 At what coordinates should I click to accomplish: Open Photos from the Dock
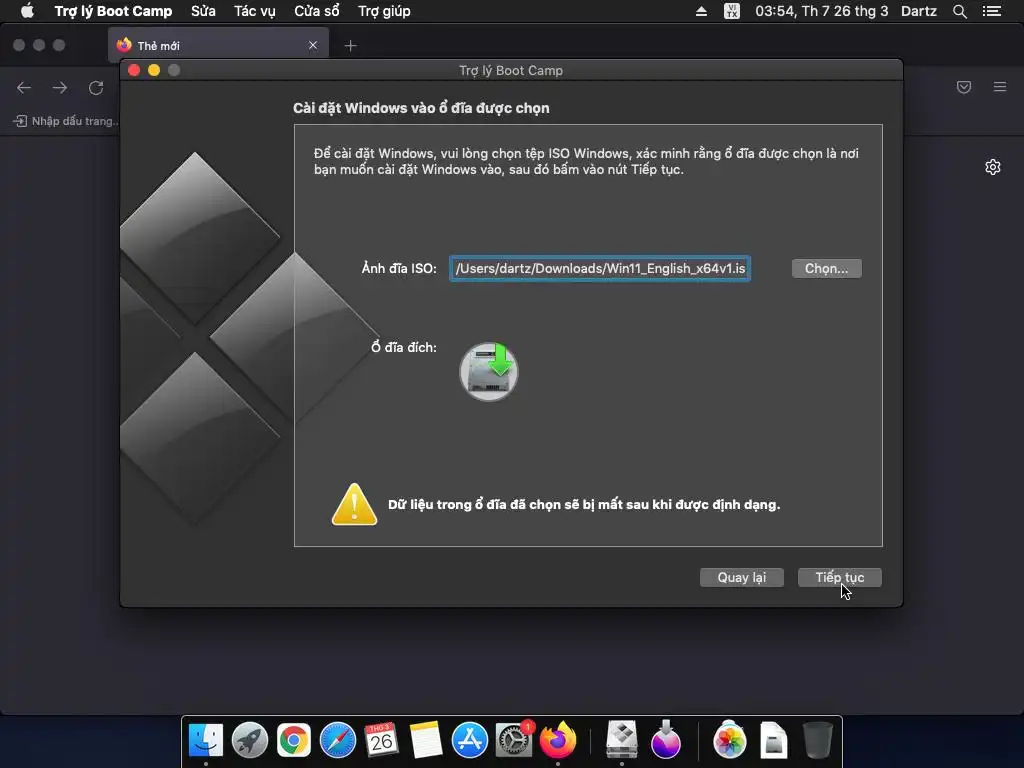click(x=729, y=740)
